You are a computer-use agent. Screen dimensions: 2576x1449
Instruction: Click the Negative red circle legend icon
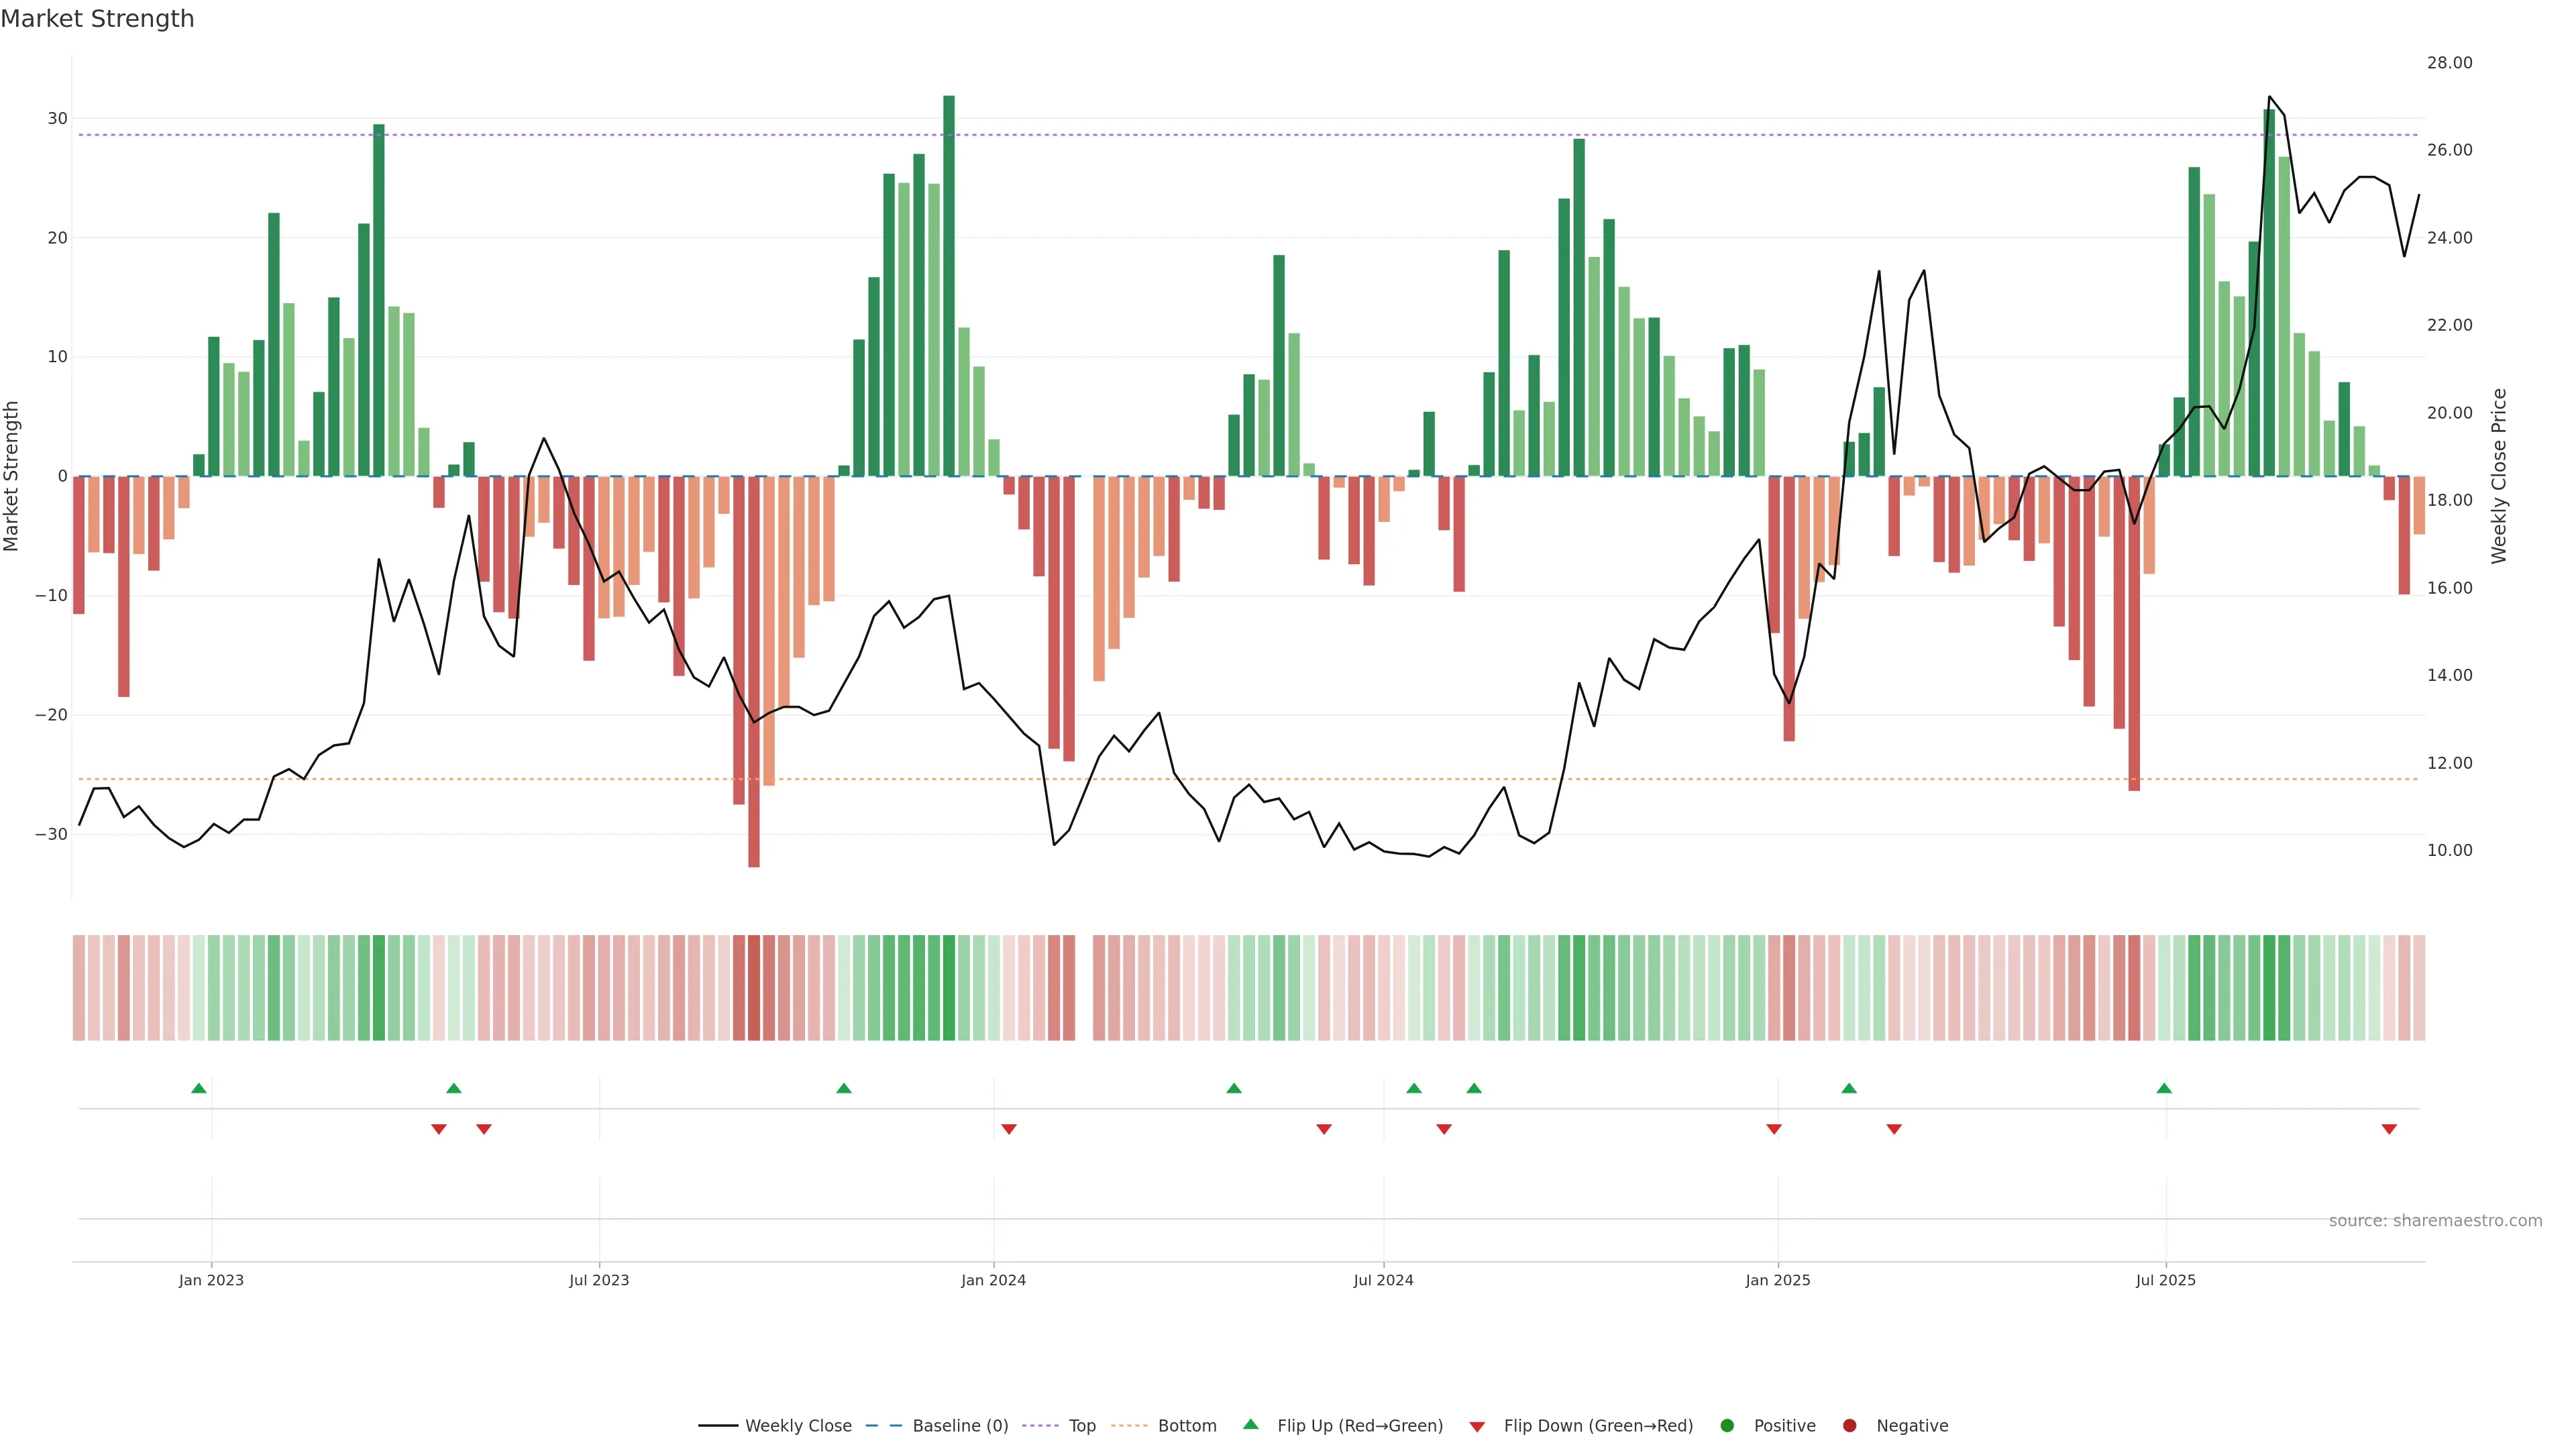click(1849, 1425)
